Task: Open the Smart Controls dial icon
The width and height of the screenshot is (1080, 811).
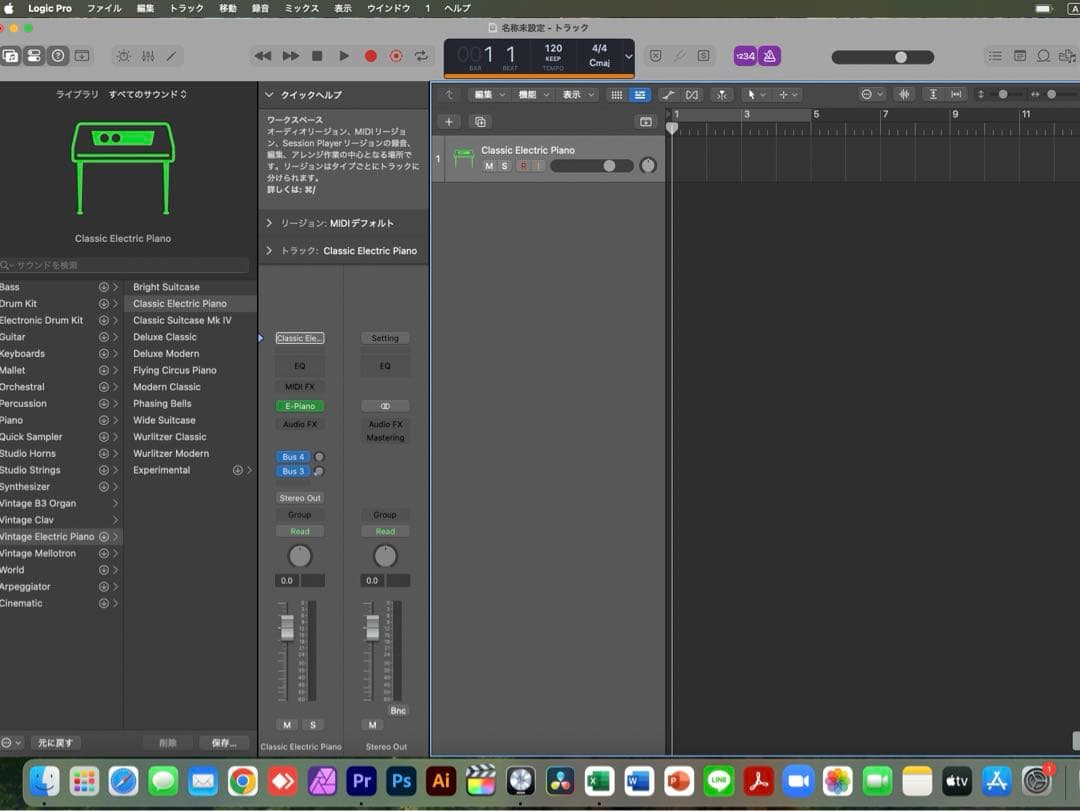Action: pos(123,56)
